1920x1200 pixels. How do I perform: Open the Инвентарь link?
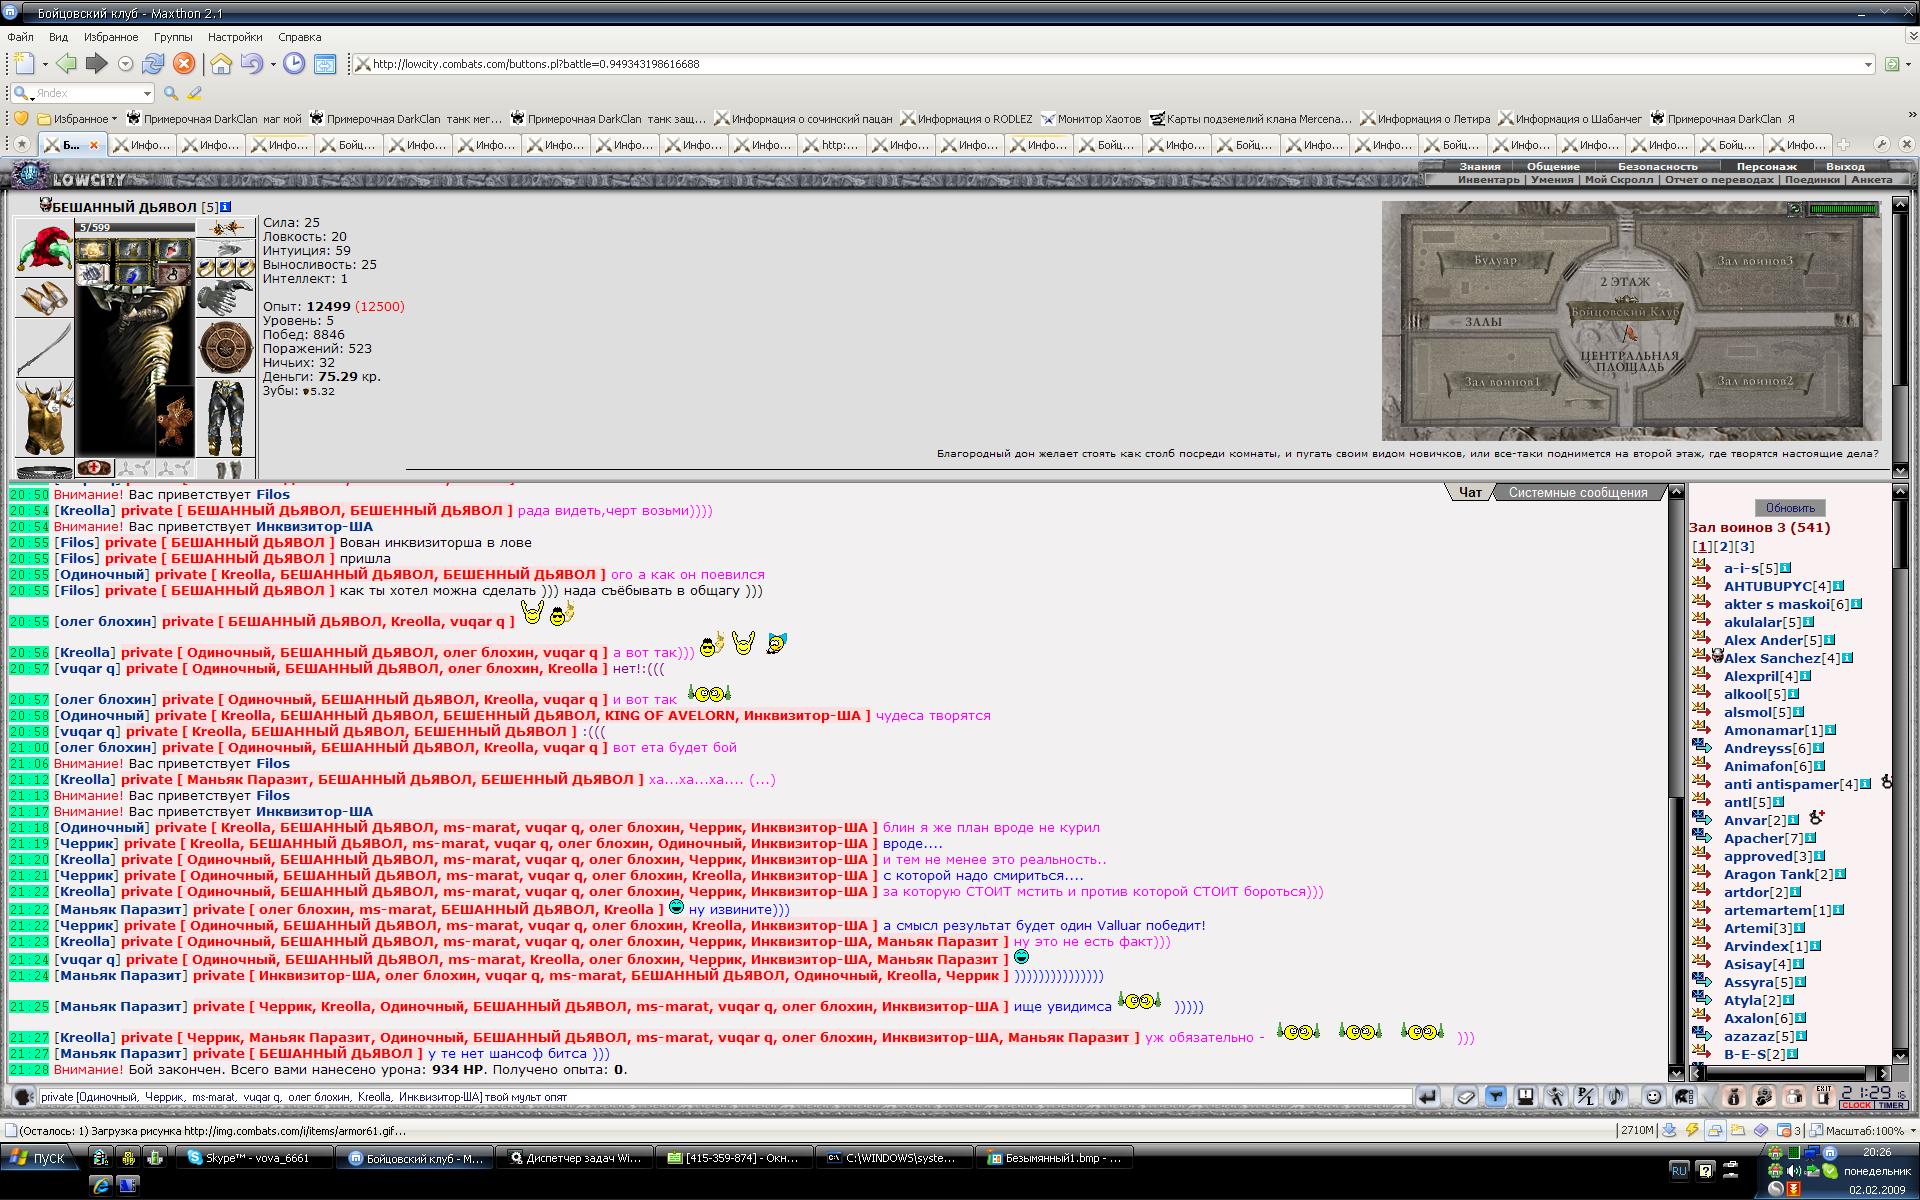pyautogui.click(x=1488, y=180)
